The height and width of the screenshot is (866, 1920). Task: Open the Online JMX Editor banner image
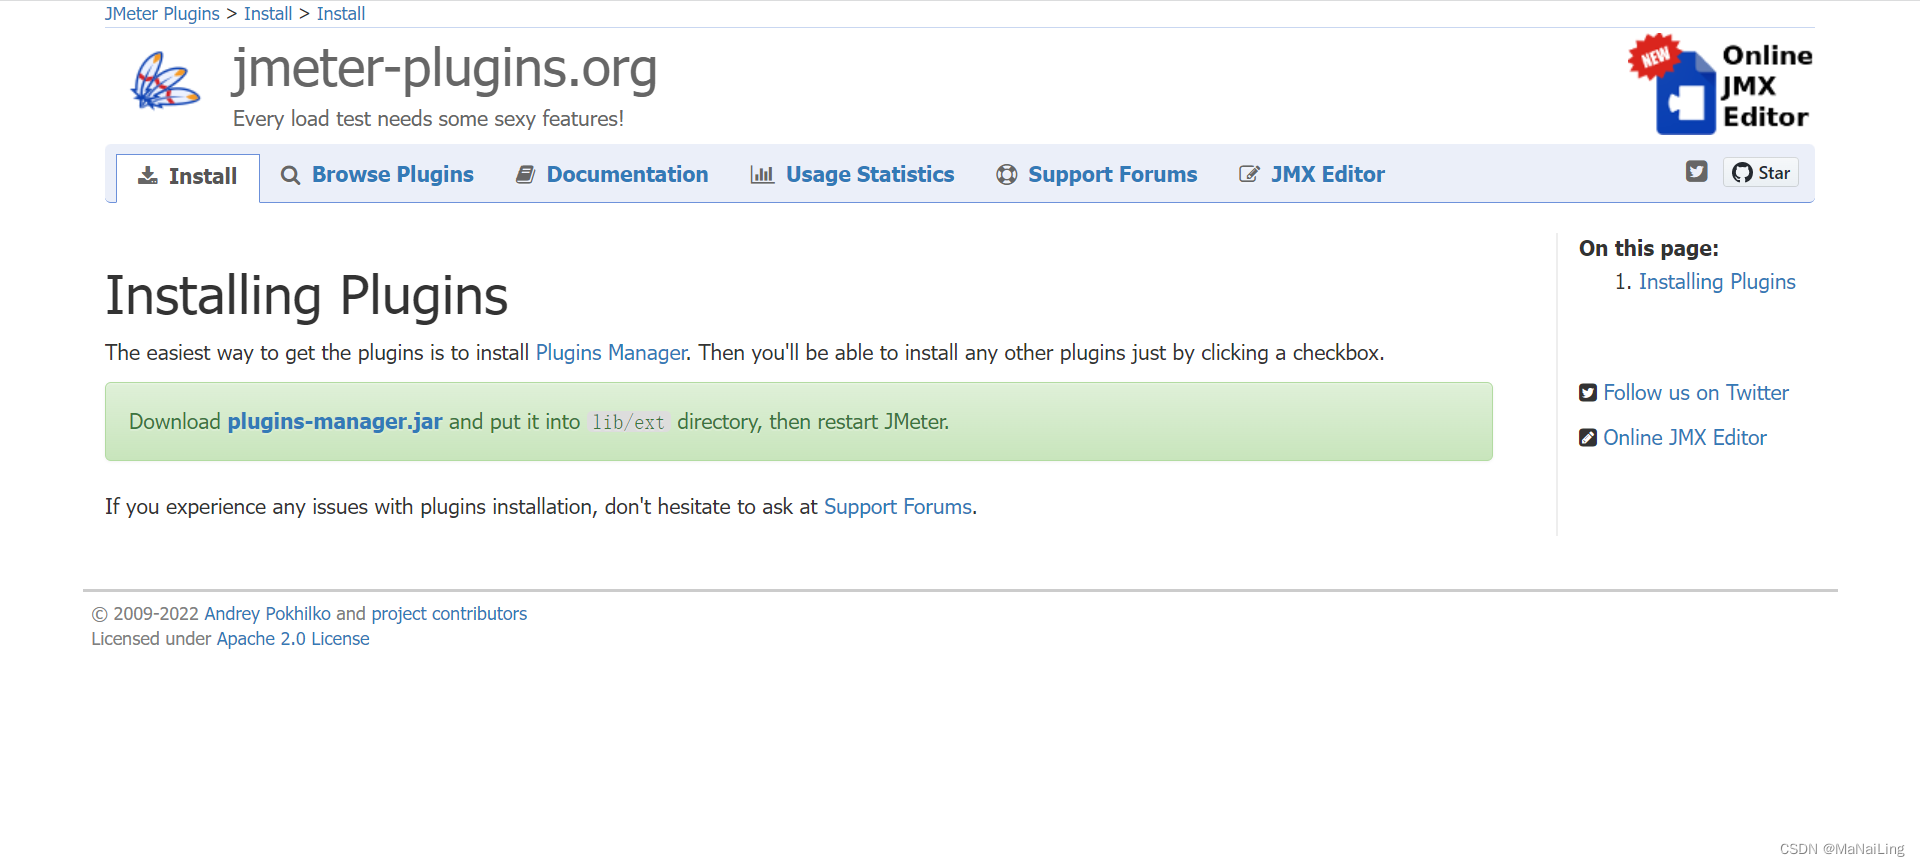tap(1720, 85)
